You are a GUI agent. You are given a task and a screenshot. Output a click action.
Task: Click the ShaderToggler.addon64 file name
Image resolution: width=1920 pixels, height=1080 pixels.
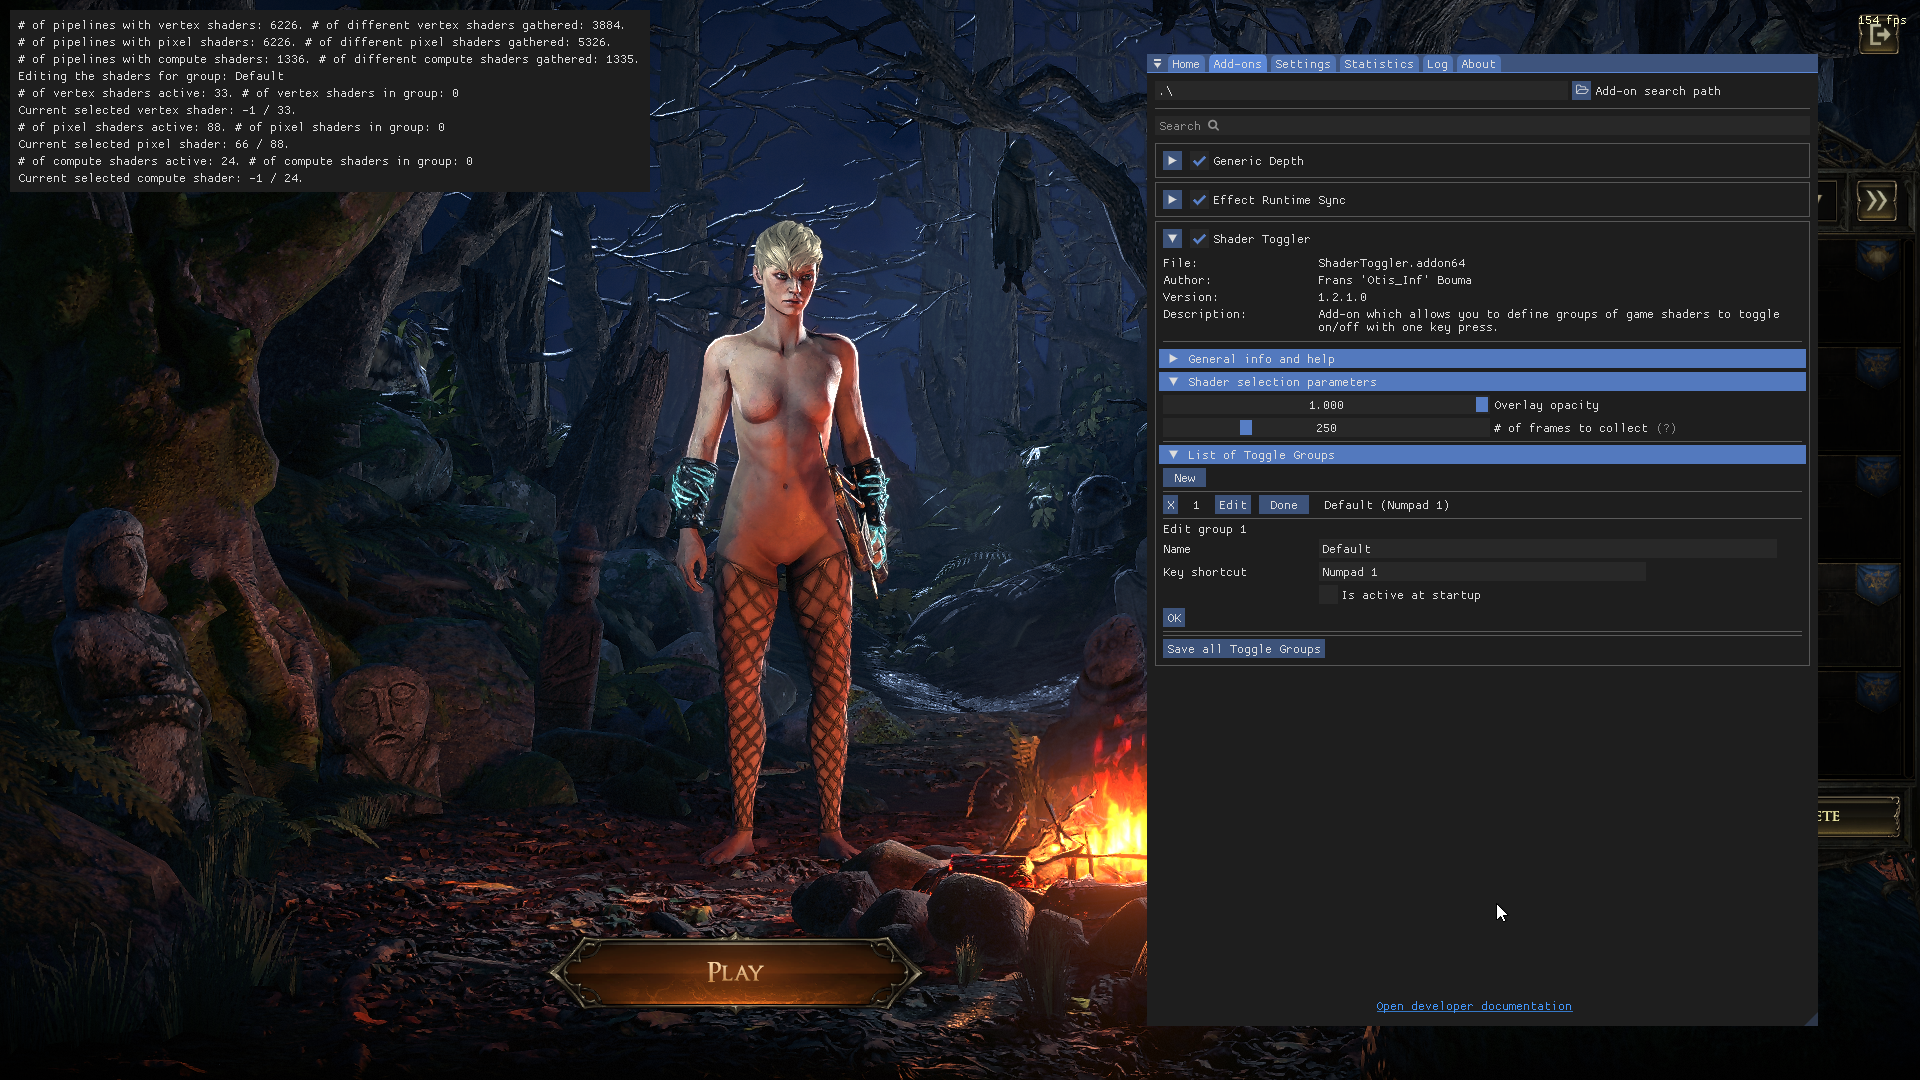1391,263
